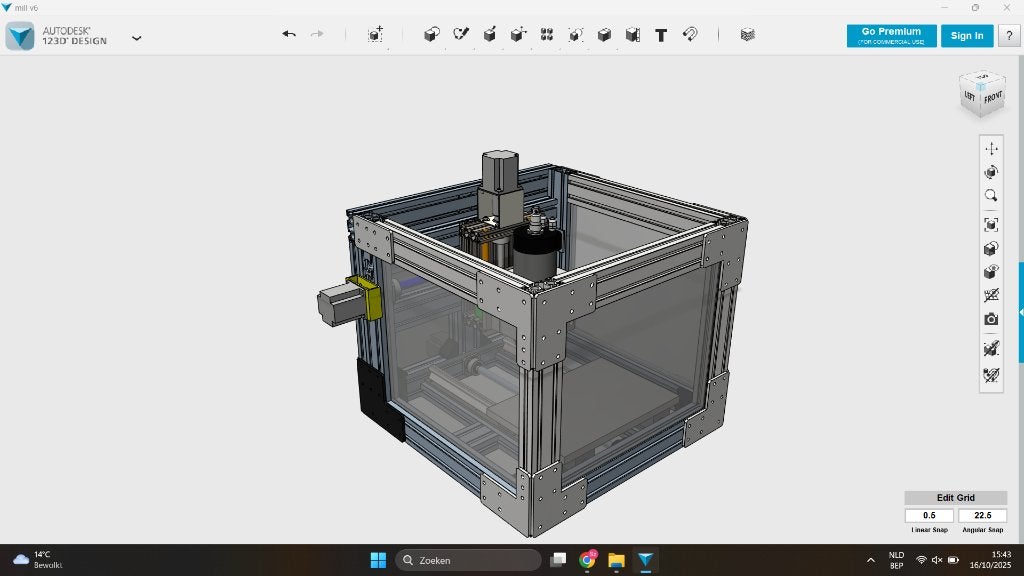Viewport: 1024px width, 576px height.
Task: Click the screenshot camera icon
Action: pos(991,319)
